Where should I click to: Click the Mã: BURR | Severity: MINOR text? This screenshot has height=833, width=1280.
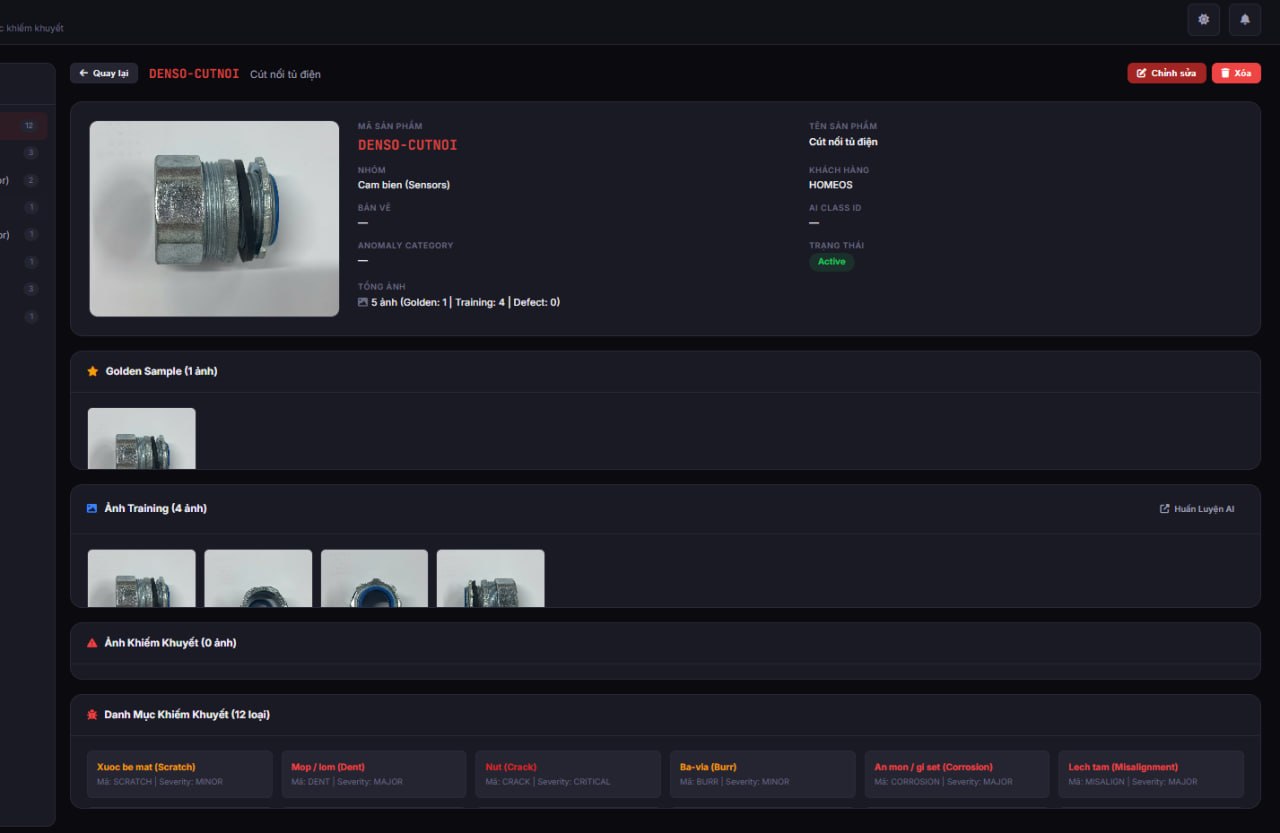734,782
